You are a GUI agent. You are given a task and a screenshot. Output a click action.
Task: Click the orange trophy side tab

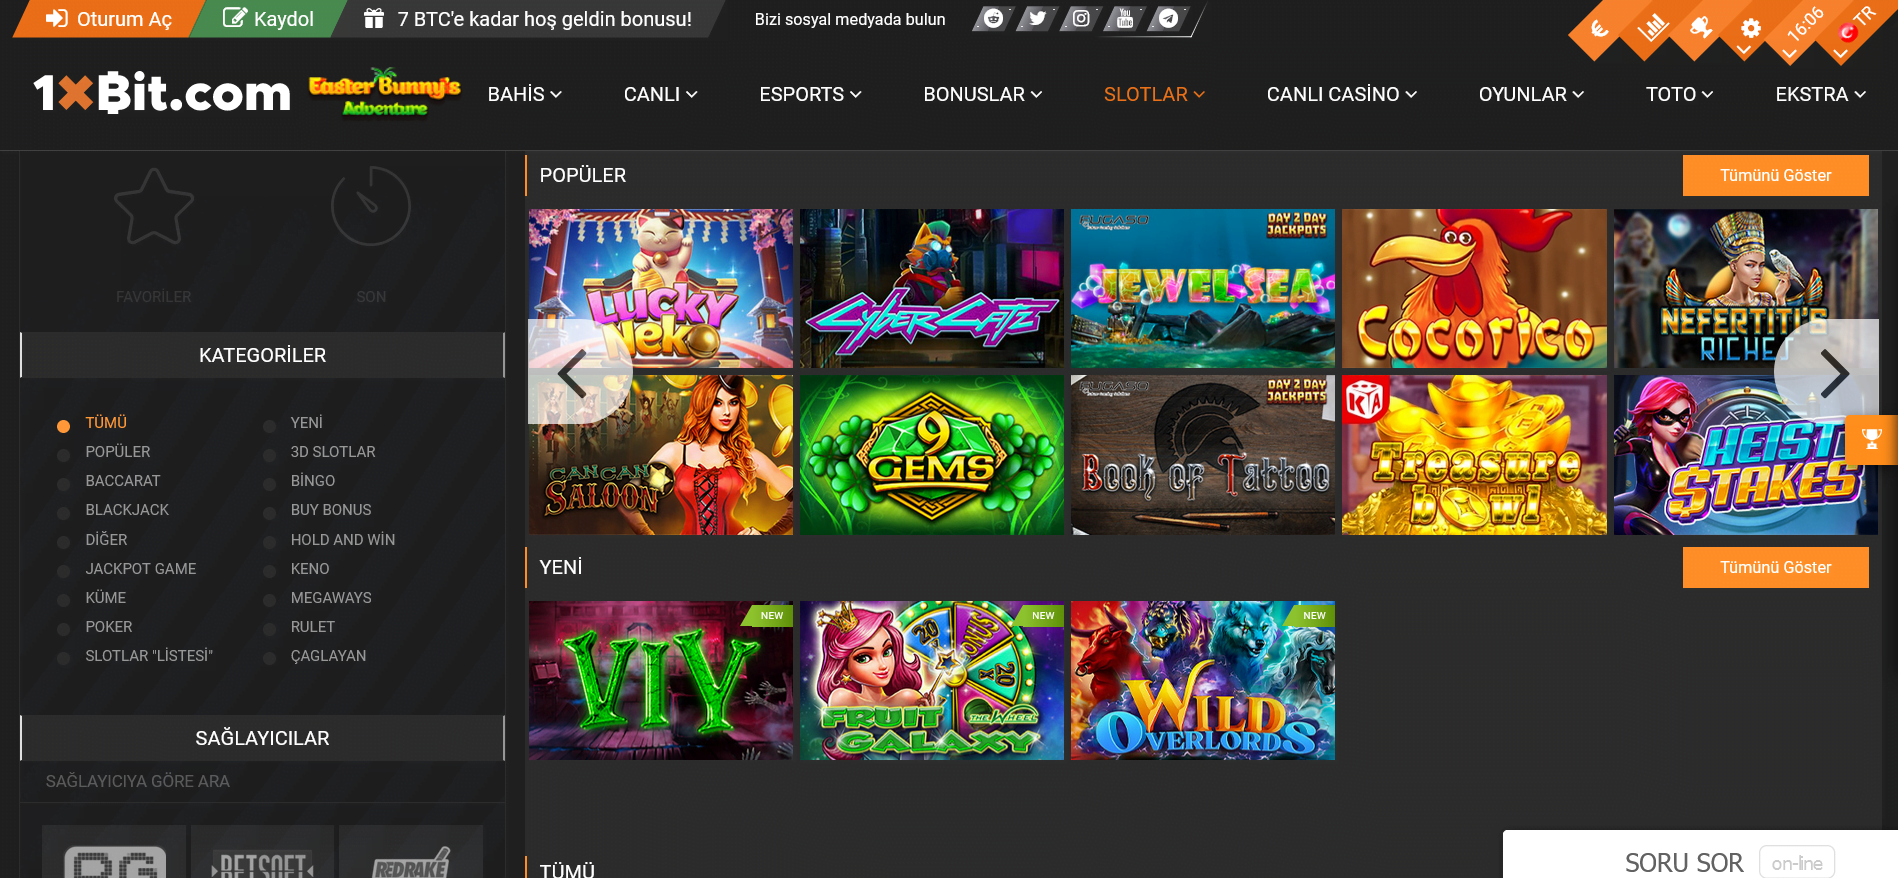coord(1871,439)
